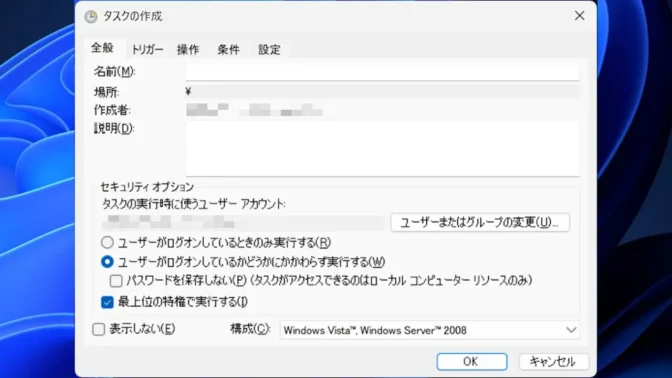Click the タスクの実行時に使うユーザー アカウント label
Screen dimensions: 672x378
pos(193,204)
